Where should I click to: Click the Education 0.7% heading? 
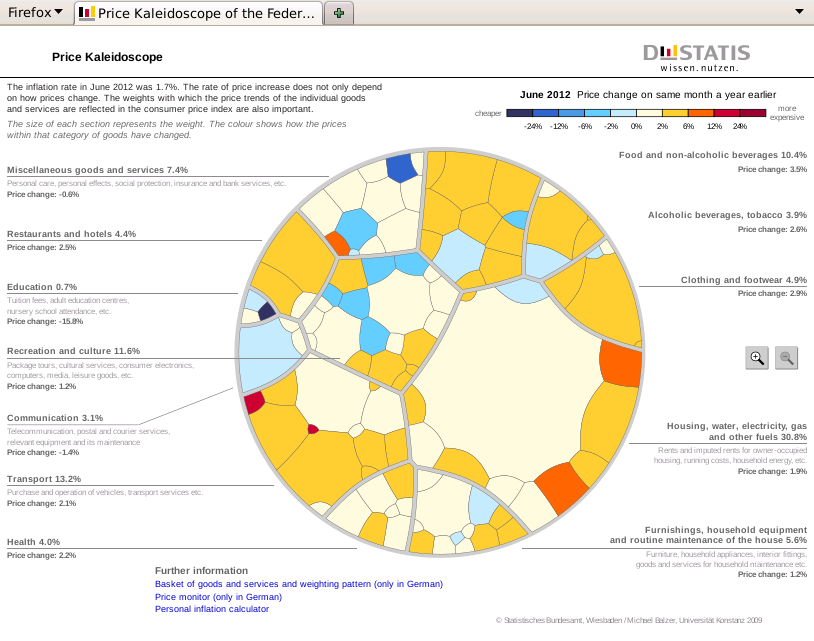(42, 287)
